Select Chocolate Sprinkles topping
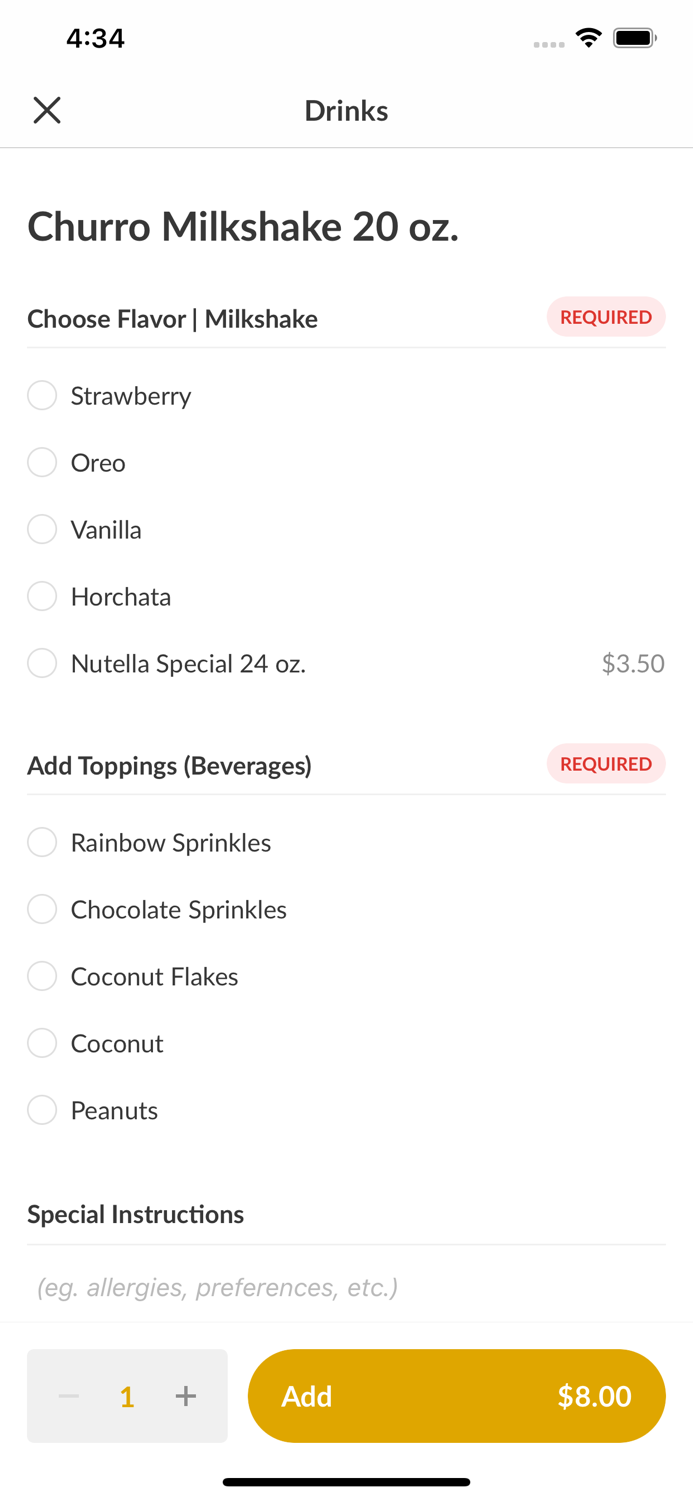693x1500 pixels. pos(42,910)
